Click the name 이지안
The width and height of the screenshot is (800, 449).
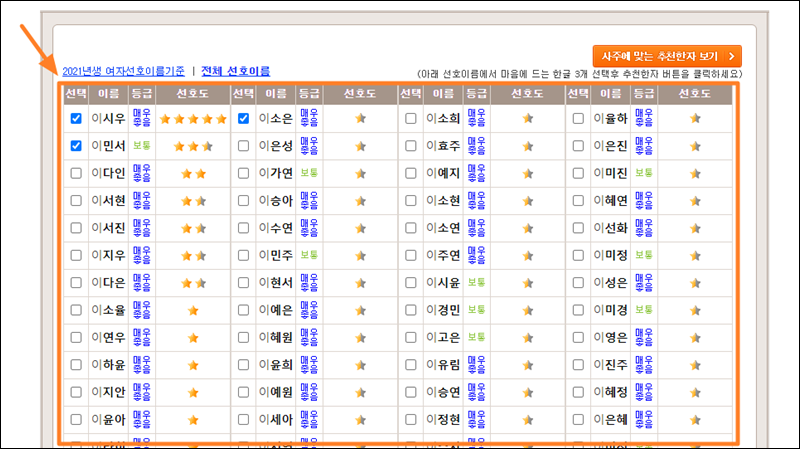tap(108, 392)
